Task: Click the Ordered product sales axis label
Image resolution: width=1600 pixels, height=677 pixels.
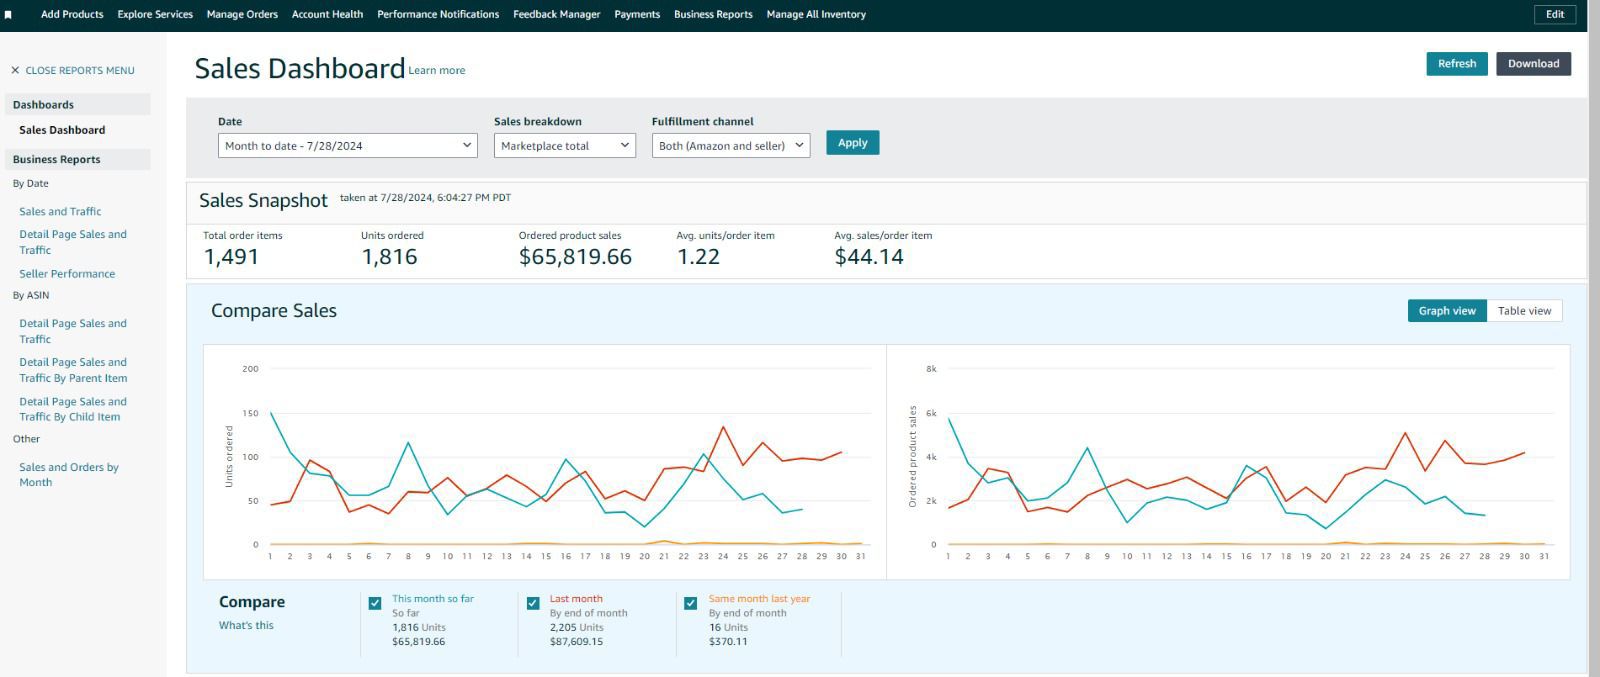Action: (912, 456)
